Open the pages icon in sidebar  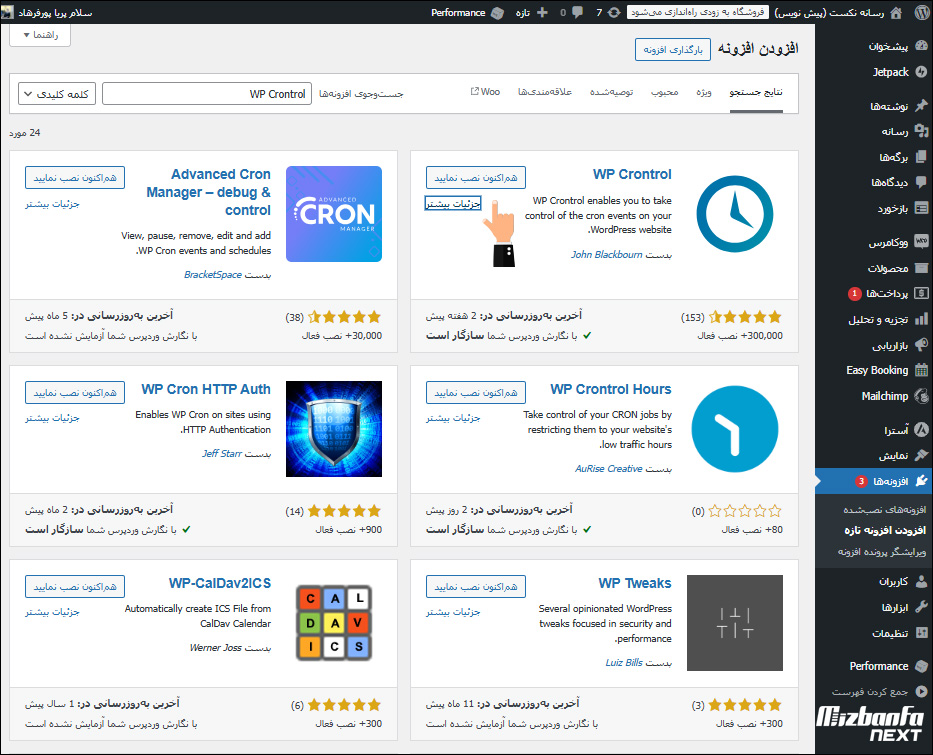tap(921, 157)
